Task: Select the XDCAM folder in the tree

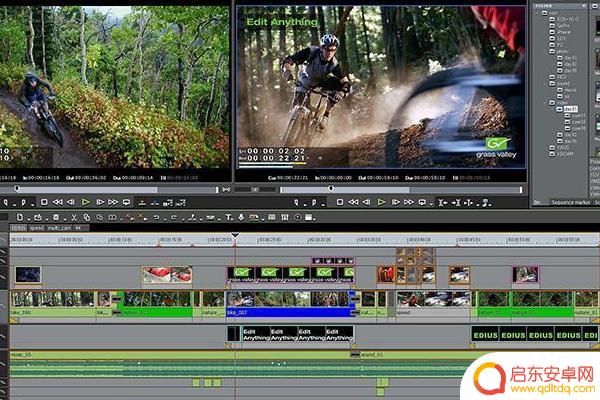Action: tap(566, 154)
